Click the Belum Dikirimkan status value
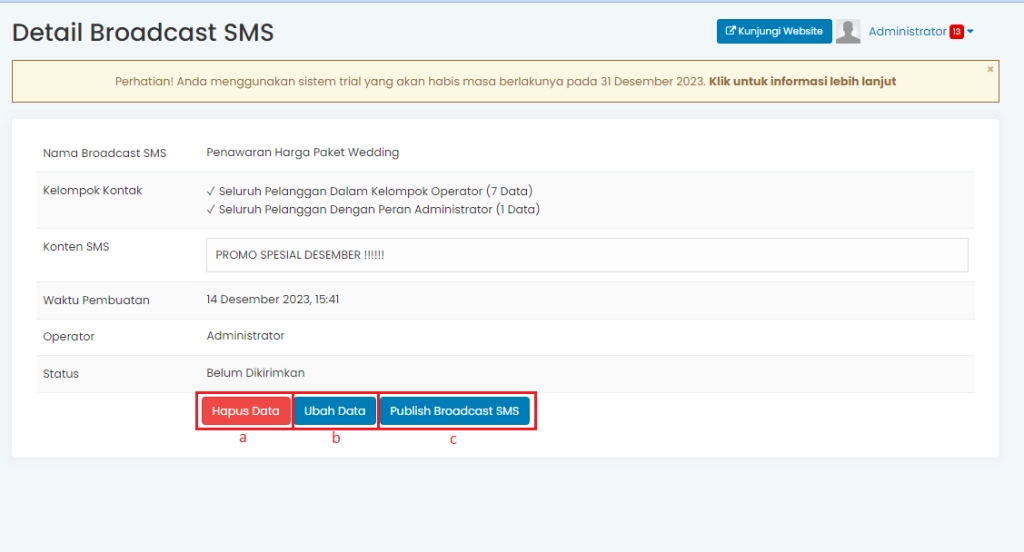Screen dimensions: 1024x552 tap(255, 373)
